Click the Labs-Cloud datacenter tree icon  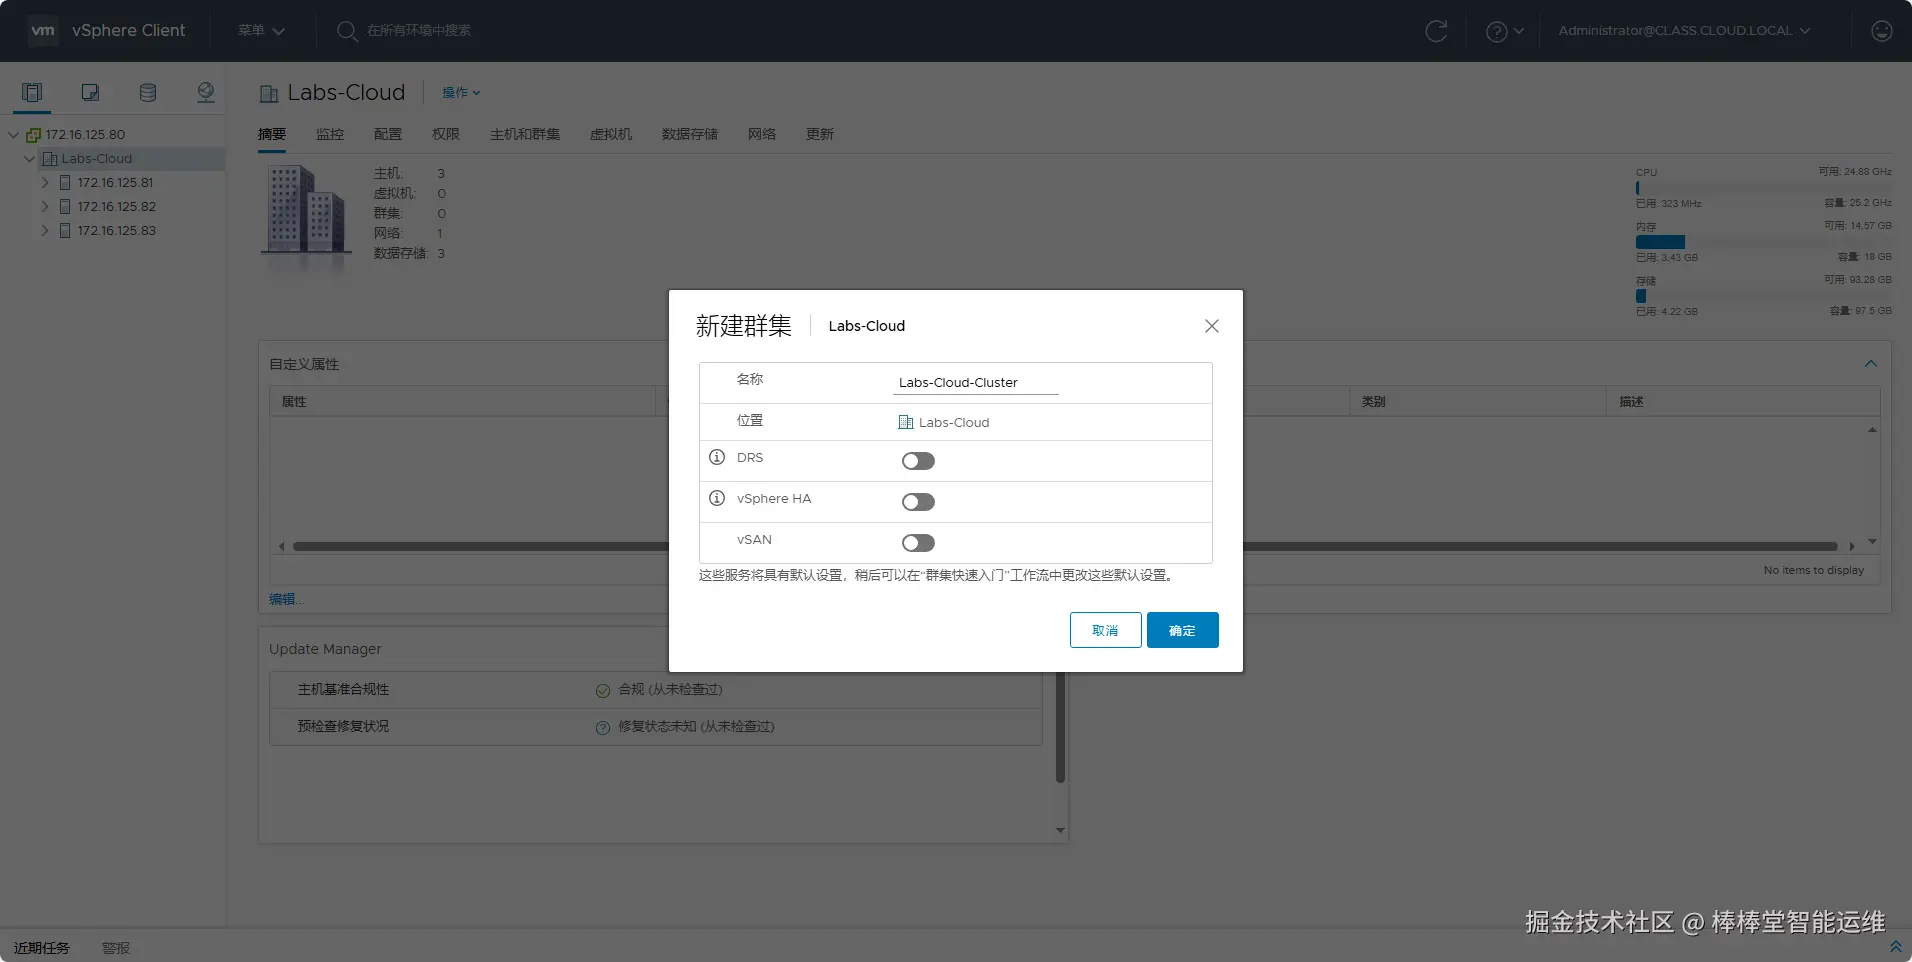(50, 159)
